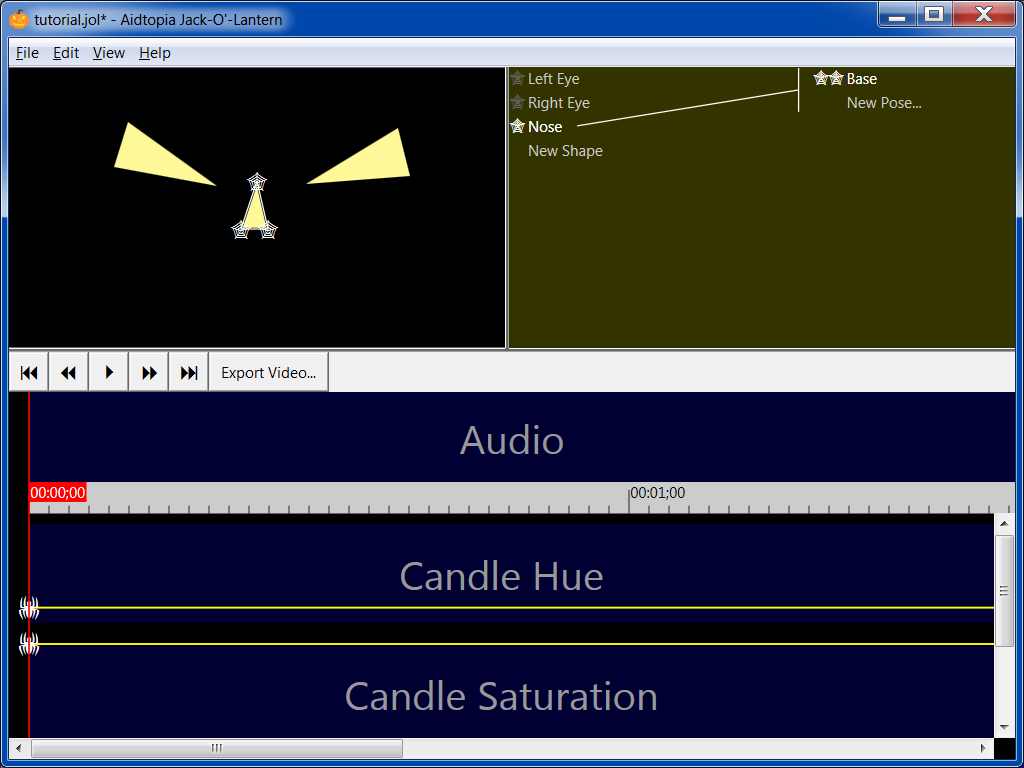Open the Edit menu
The height and width of the screenshot is (768, 1024).
pos(66,53)
